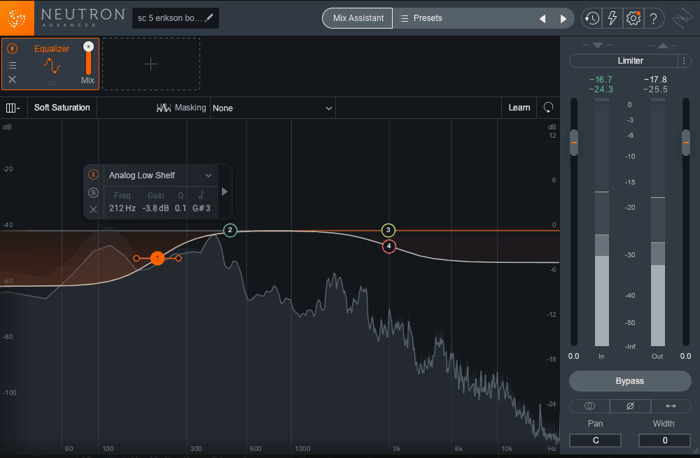
Task: Click the down triangle above input meter
Action: (598, 45)
